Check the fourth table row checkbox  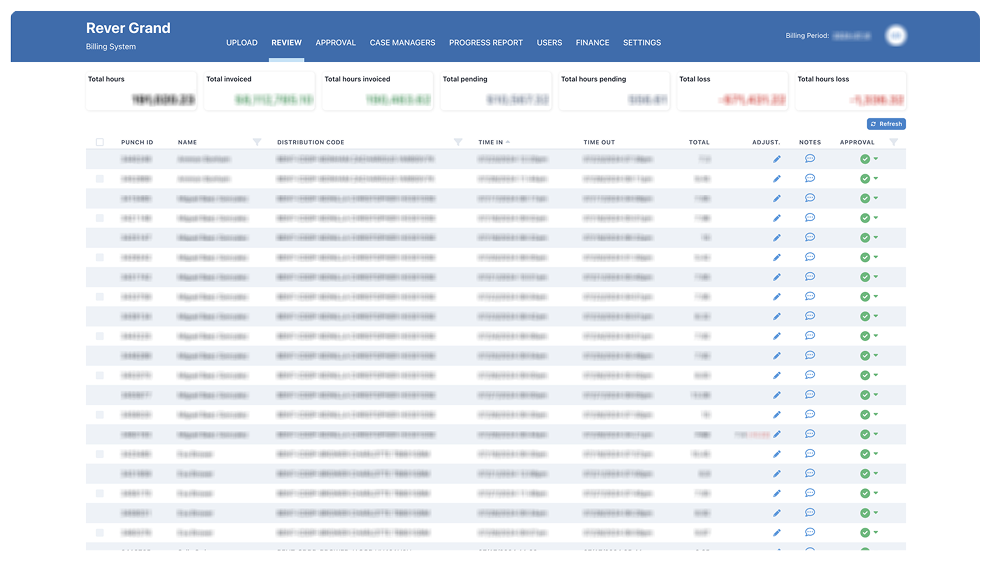(x=100, y=218)
